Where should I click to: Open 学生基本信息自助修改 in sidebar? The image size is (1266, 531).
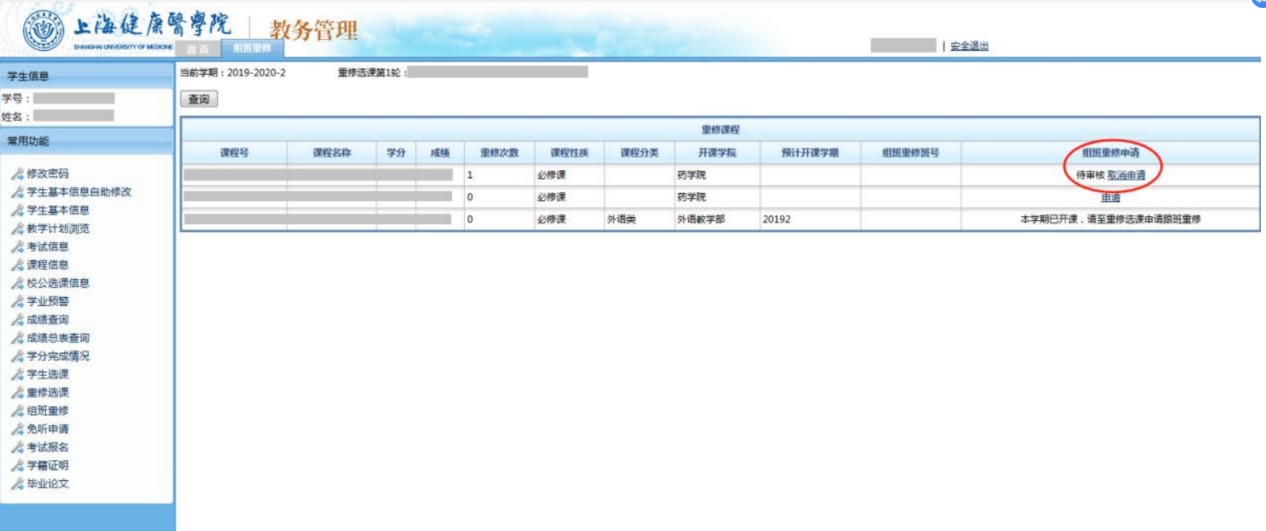79,192
